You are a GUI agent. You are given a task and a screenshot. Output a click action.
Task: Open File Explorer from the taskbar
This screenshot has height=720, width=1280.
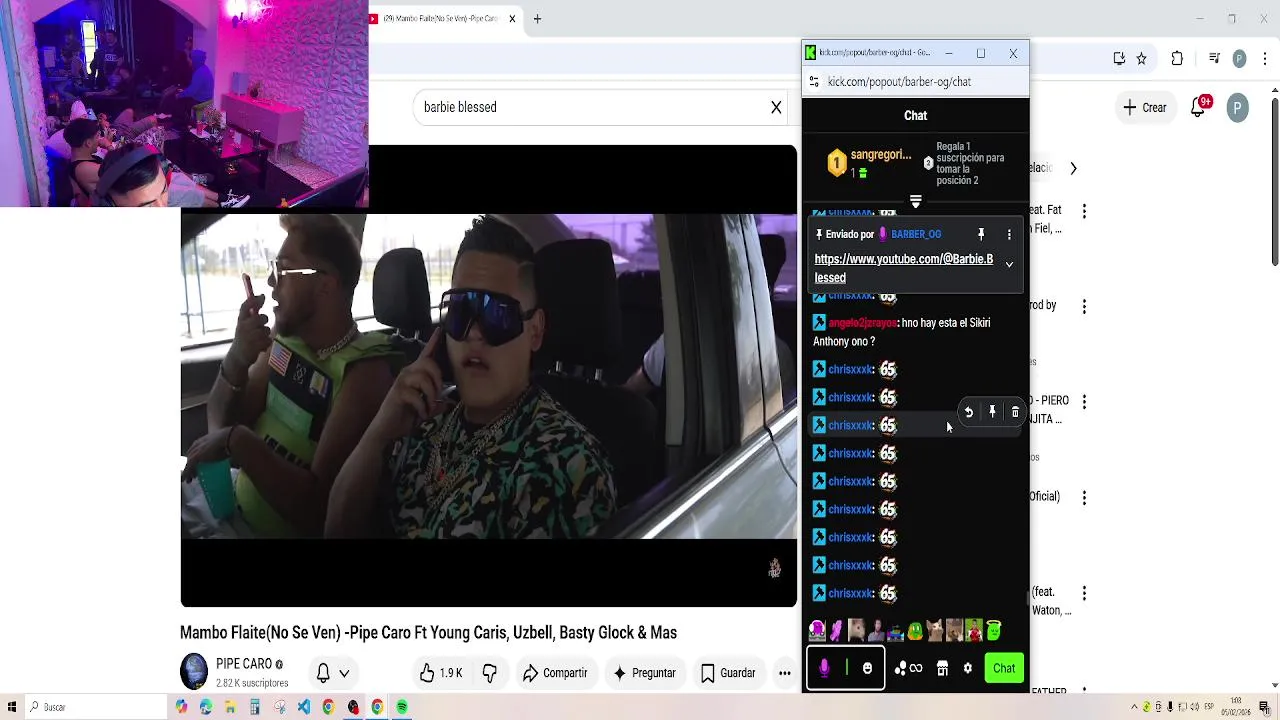(230, 707)
